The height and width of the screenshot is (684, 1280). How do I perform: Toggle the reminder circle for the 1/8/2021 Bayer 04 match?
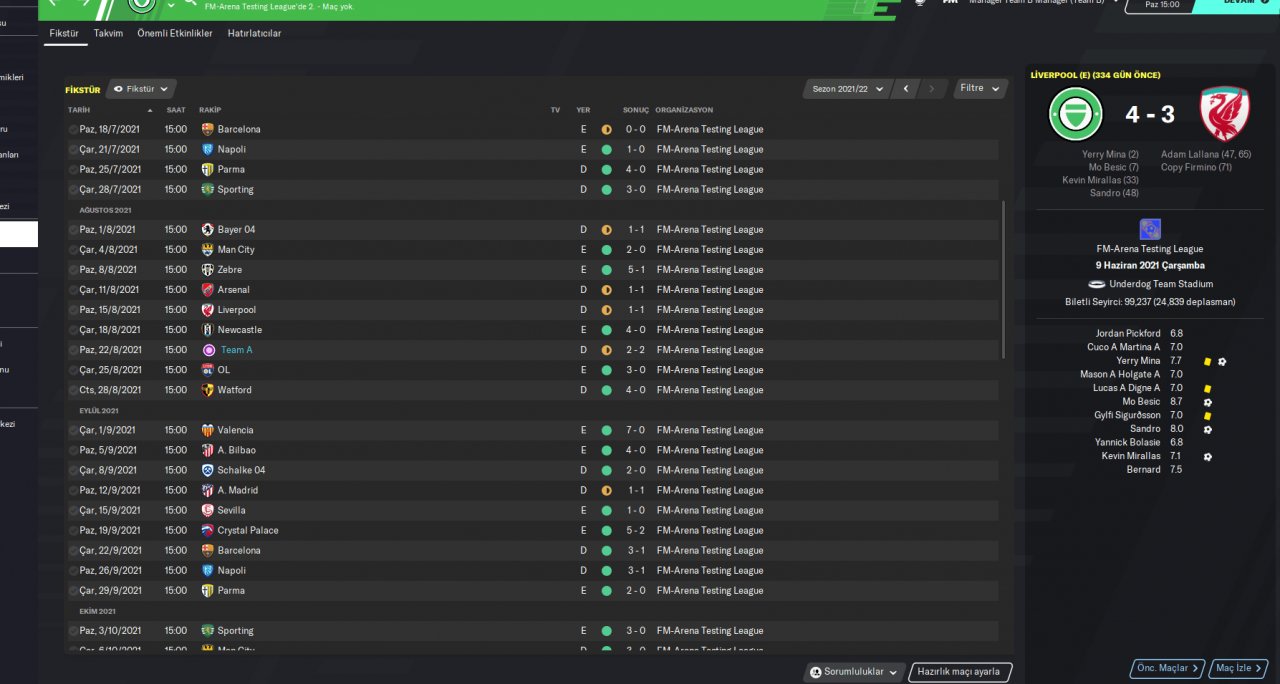[x=73, y=229]
